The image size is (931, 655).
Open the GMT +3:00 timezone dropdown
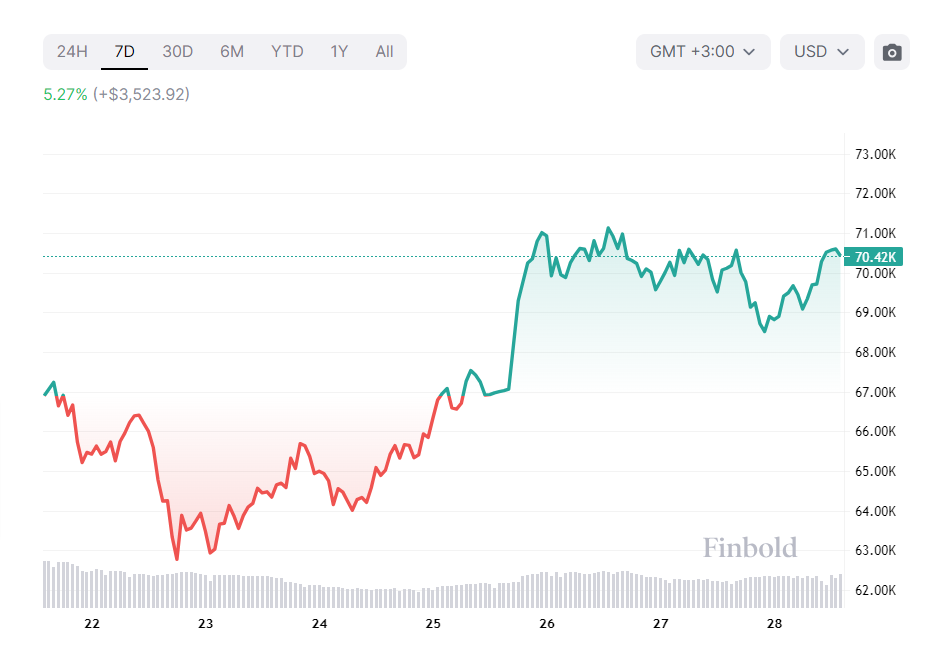tap(703, 52)
